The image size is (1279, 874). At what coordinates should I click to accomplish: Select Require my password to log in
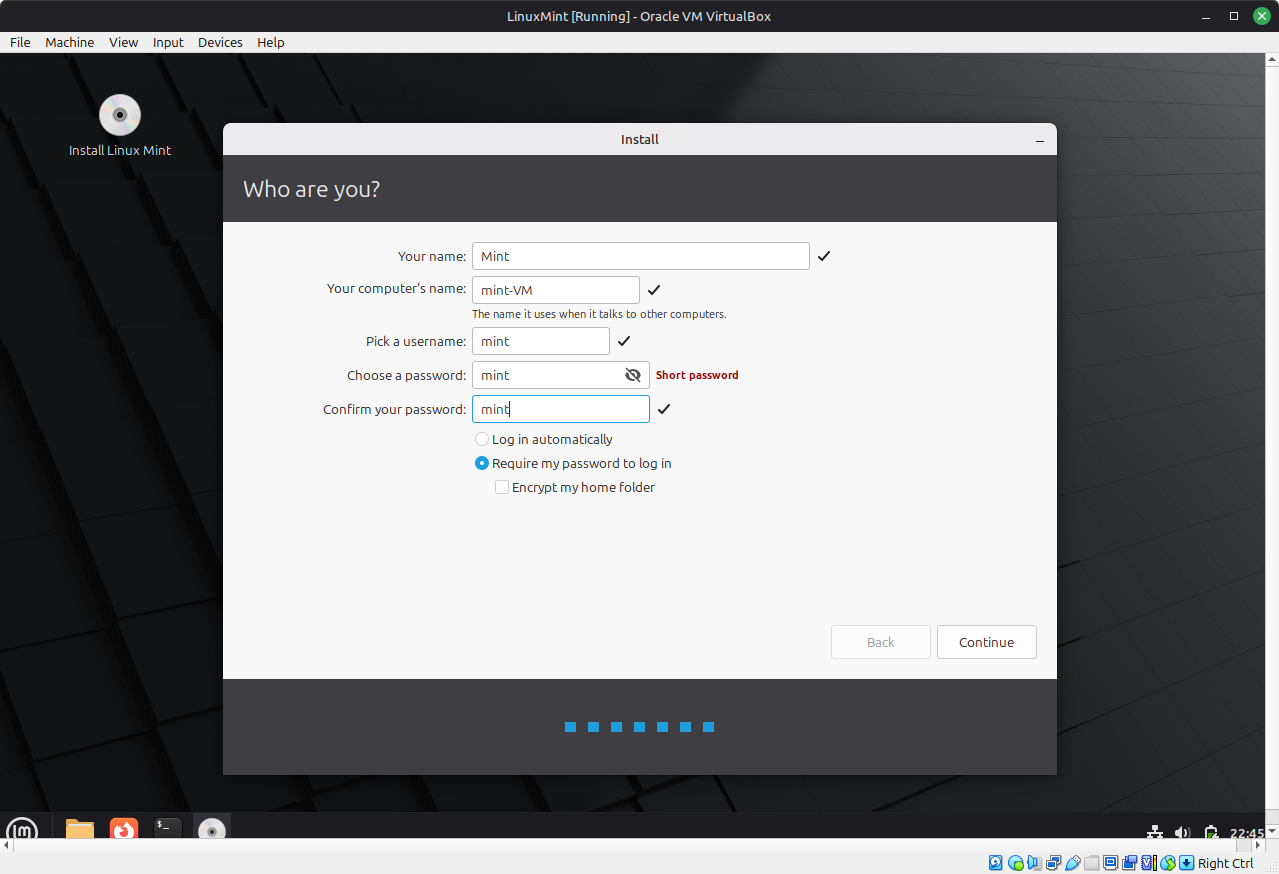pos(573,463)
